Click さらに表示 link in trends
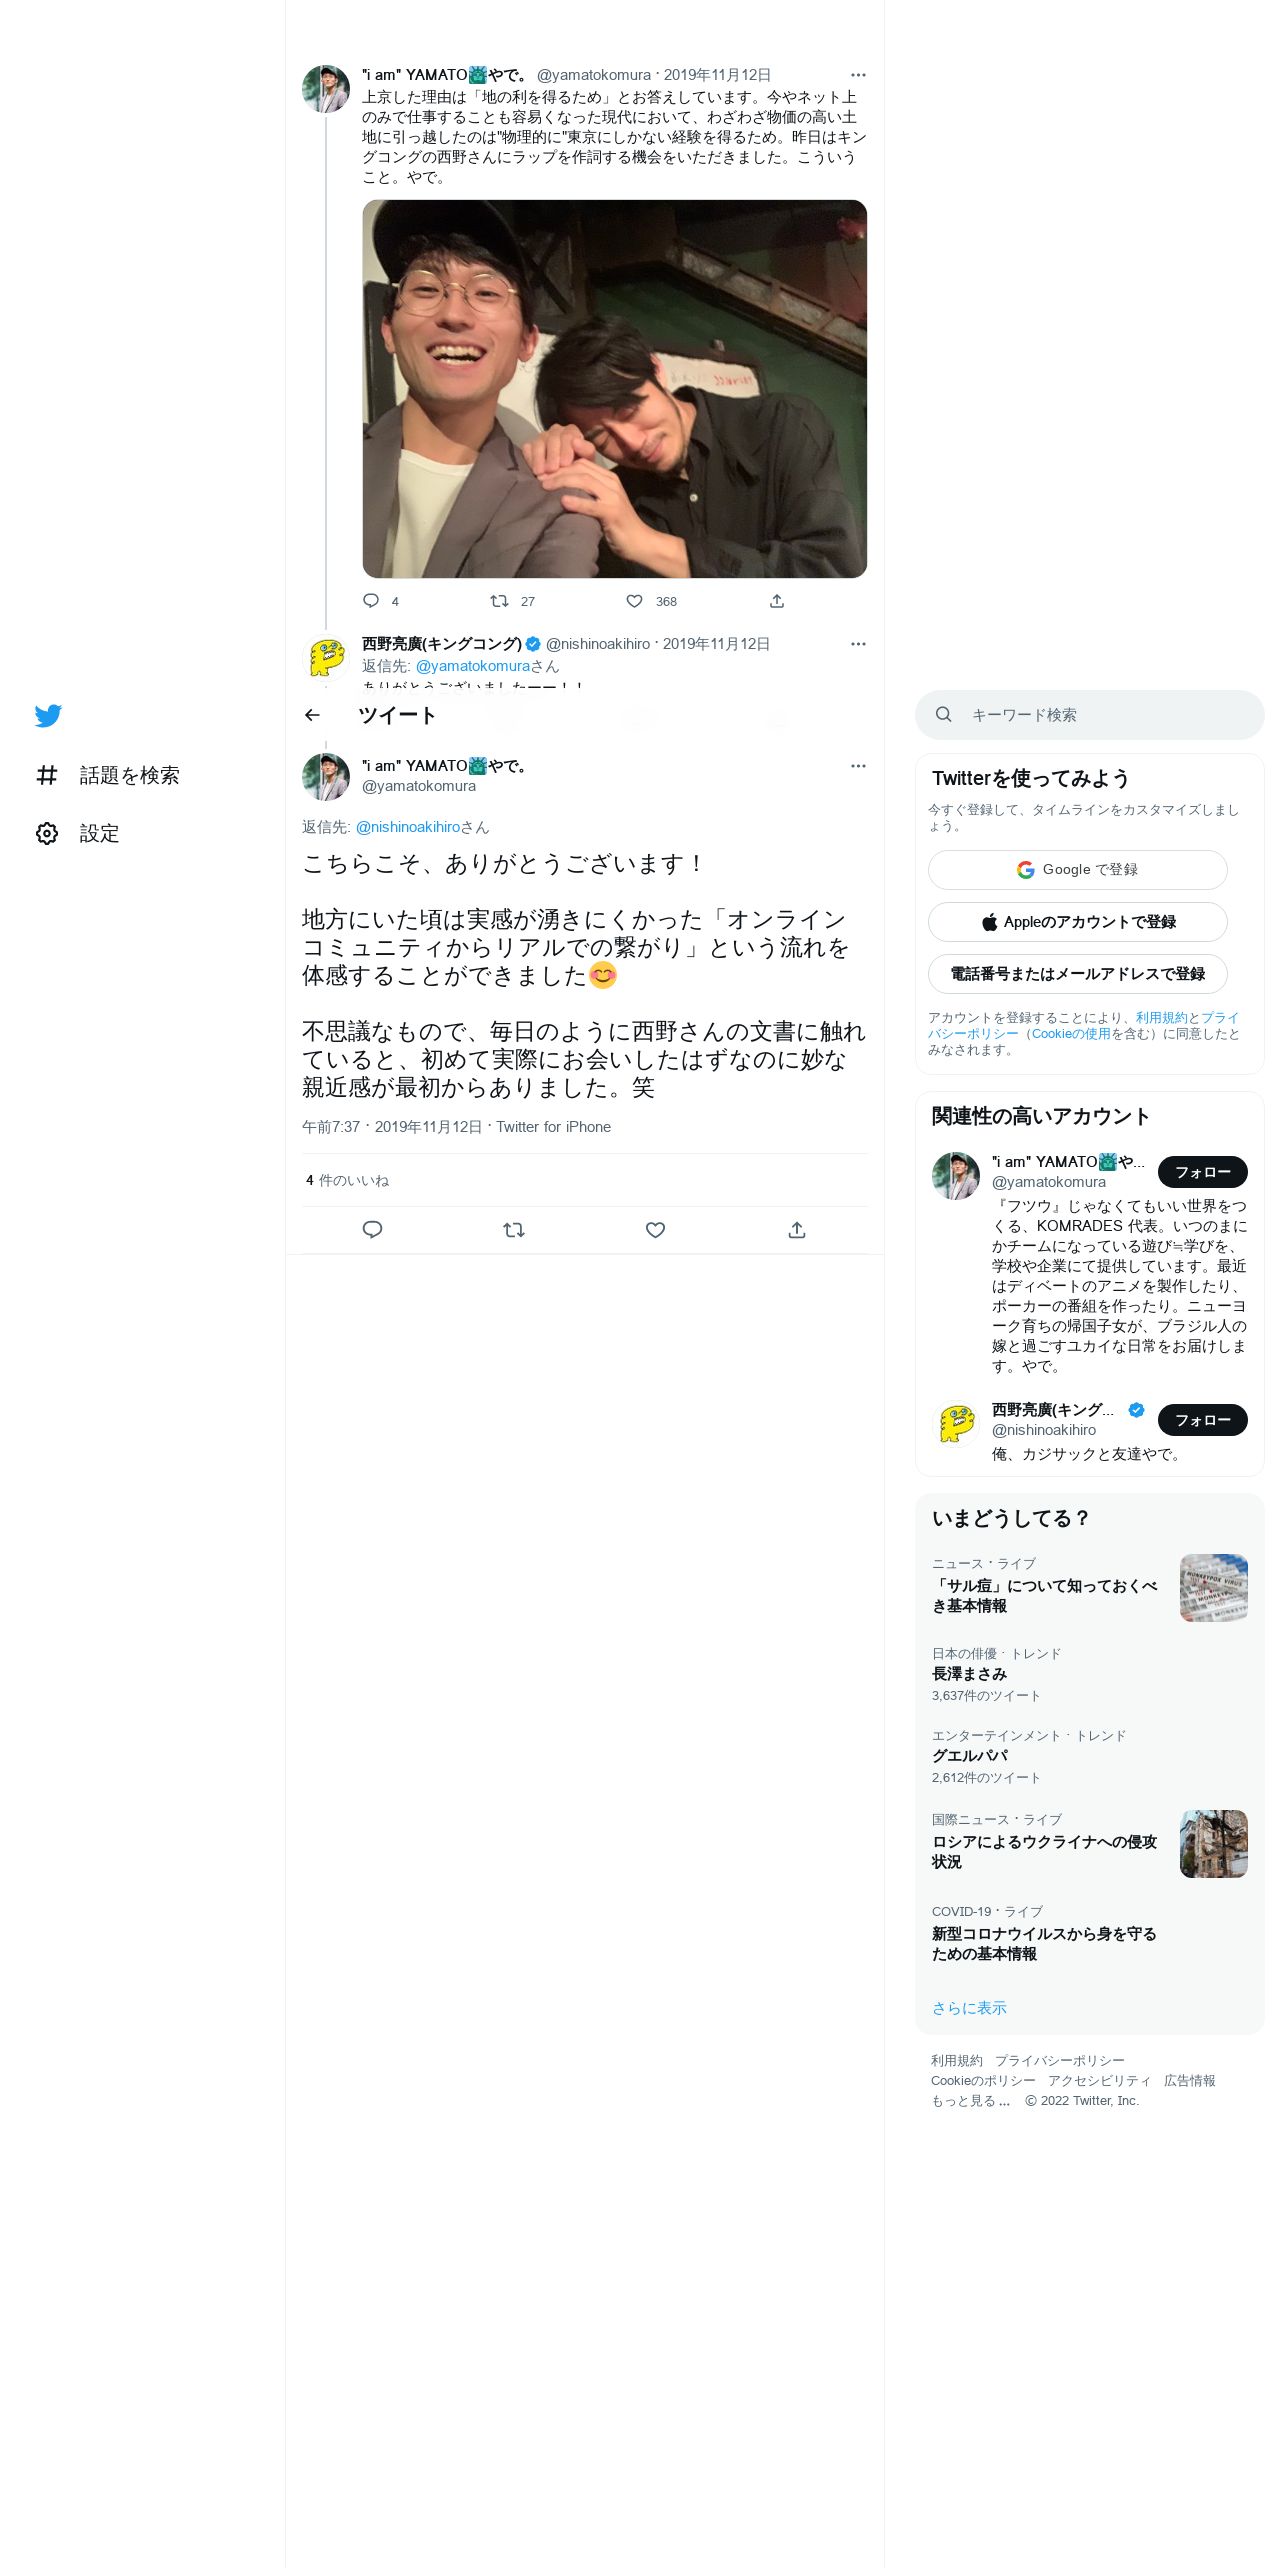1284x2568 pixels. click(969, 2008)
